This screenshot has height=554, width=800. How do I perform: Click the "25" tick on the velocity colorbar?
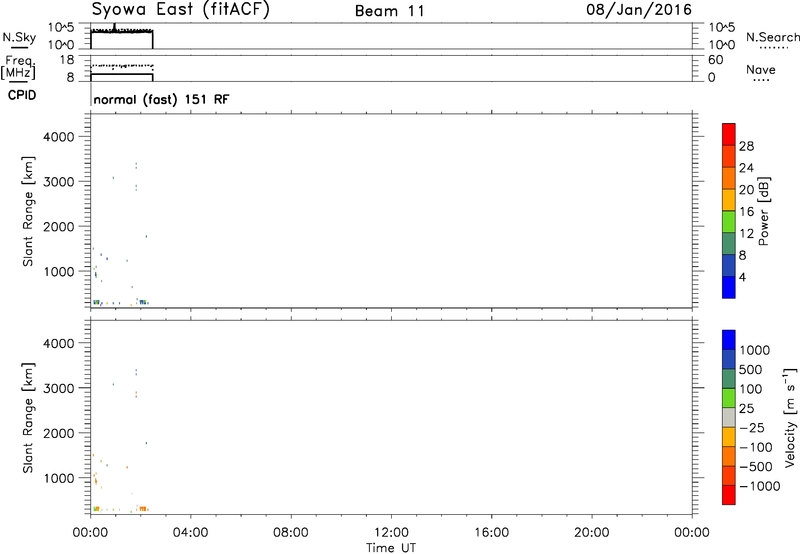(x=746, y=409)
